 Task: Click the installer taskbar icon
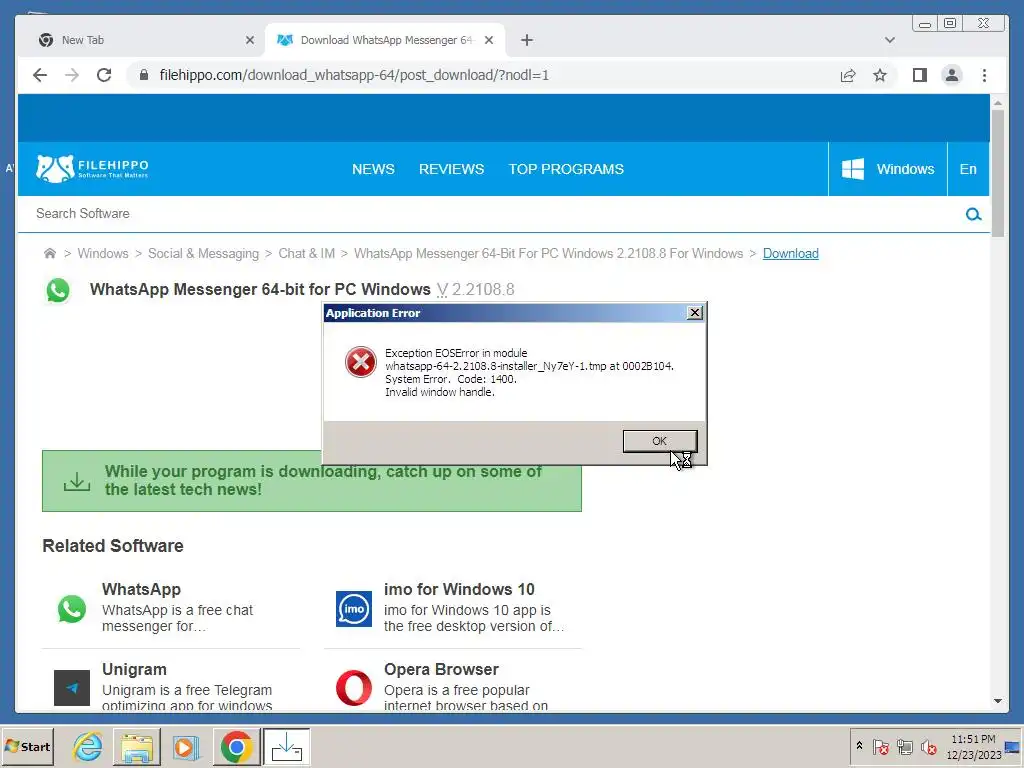(286, 746)
